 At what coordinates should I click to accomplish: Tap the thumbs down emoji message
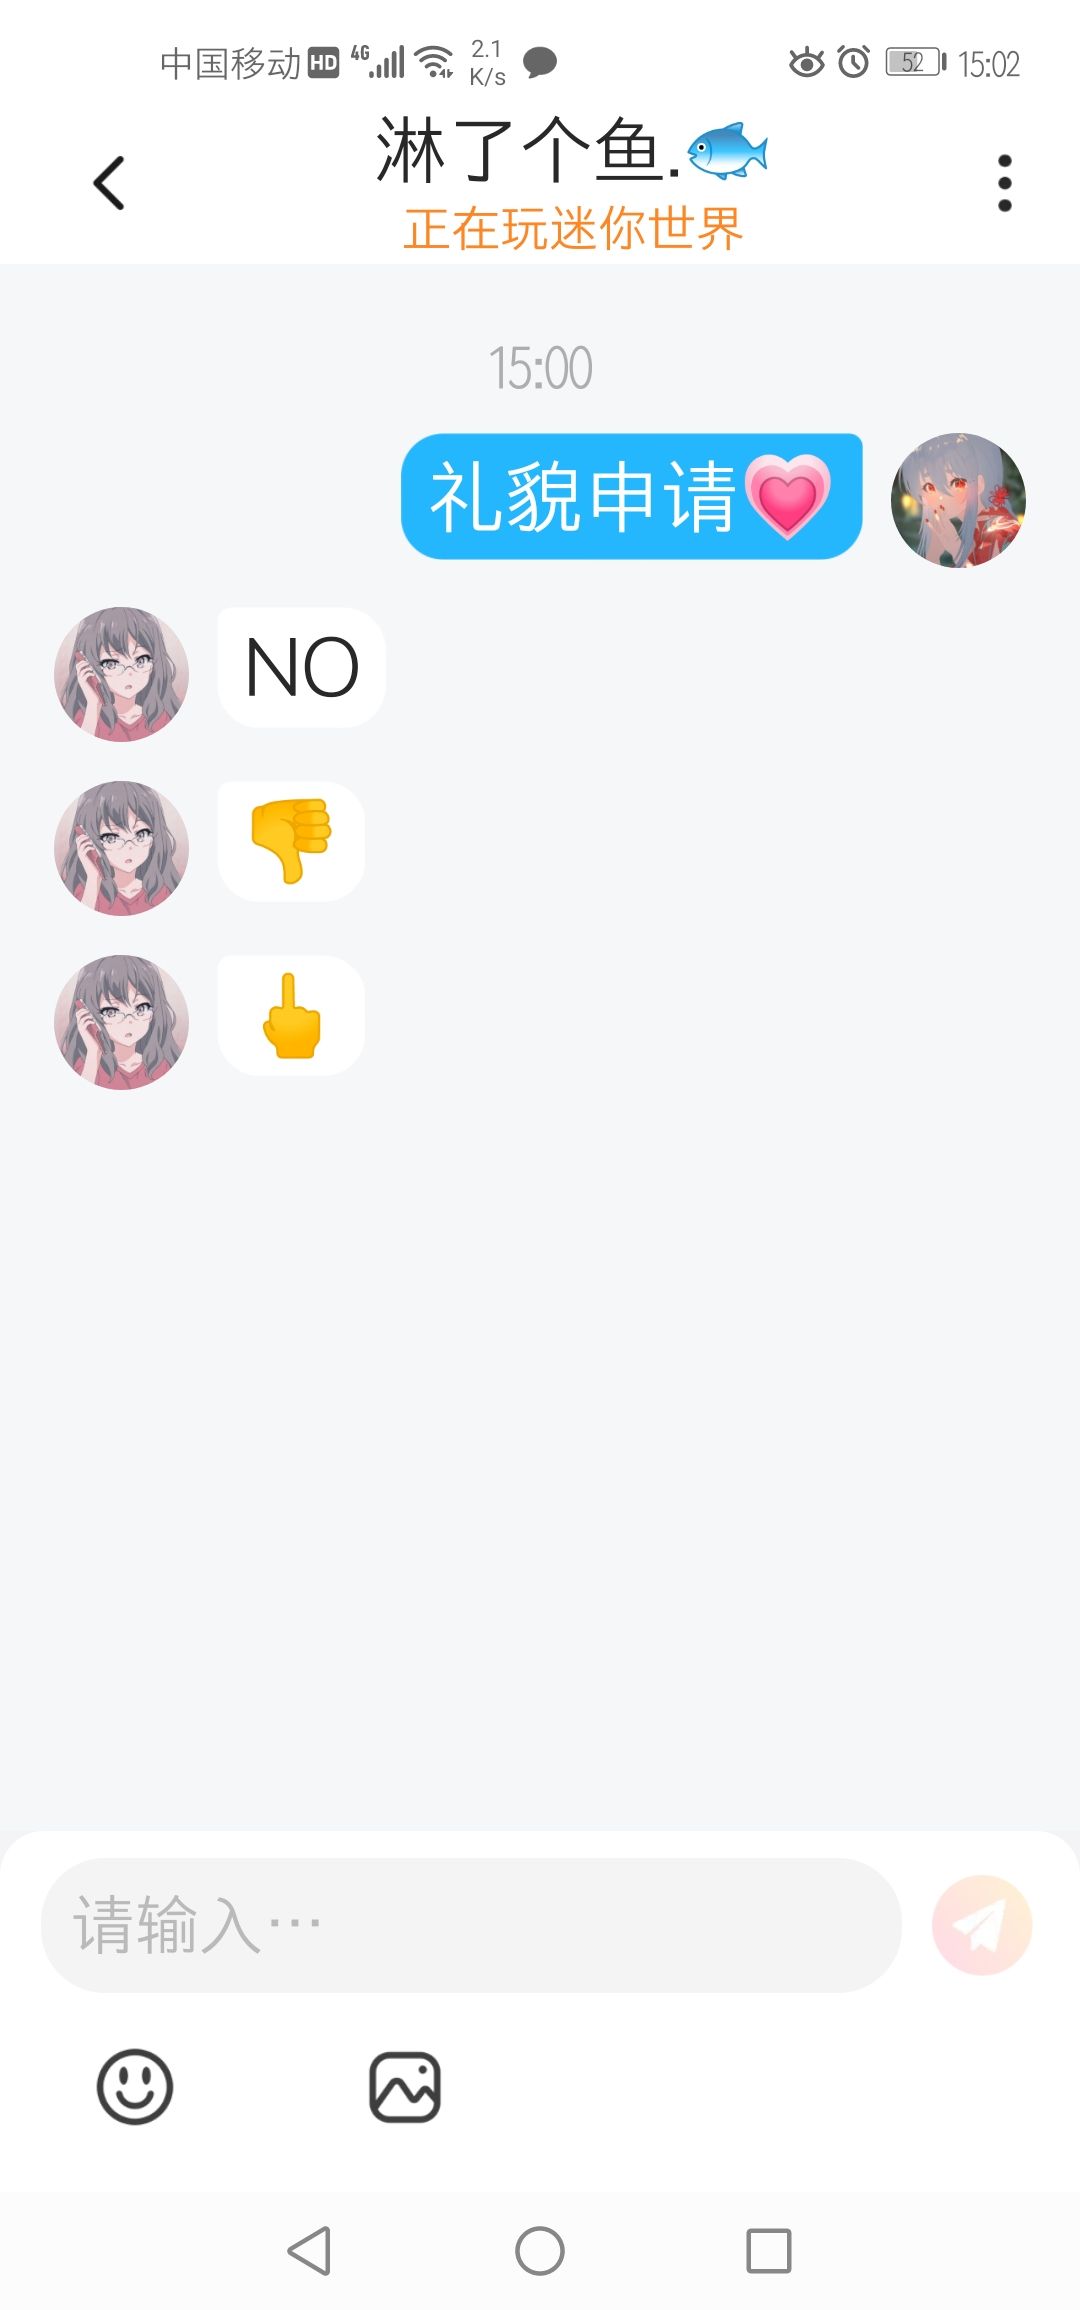[x=291, y=841]
